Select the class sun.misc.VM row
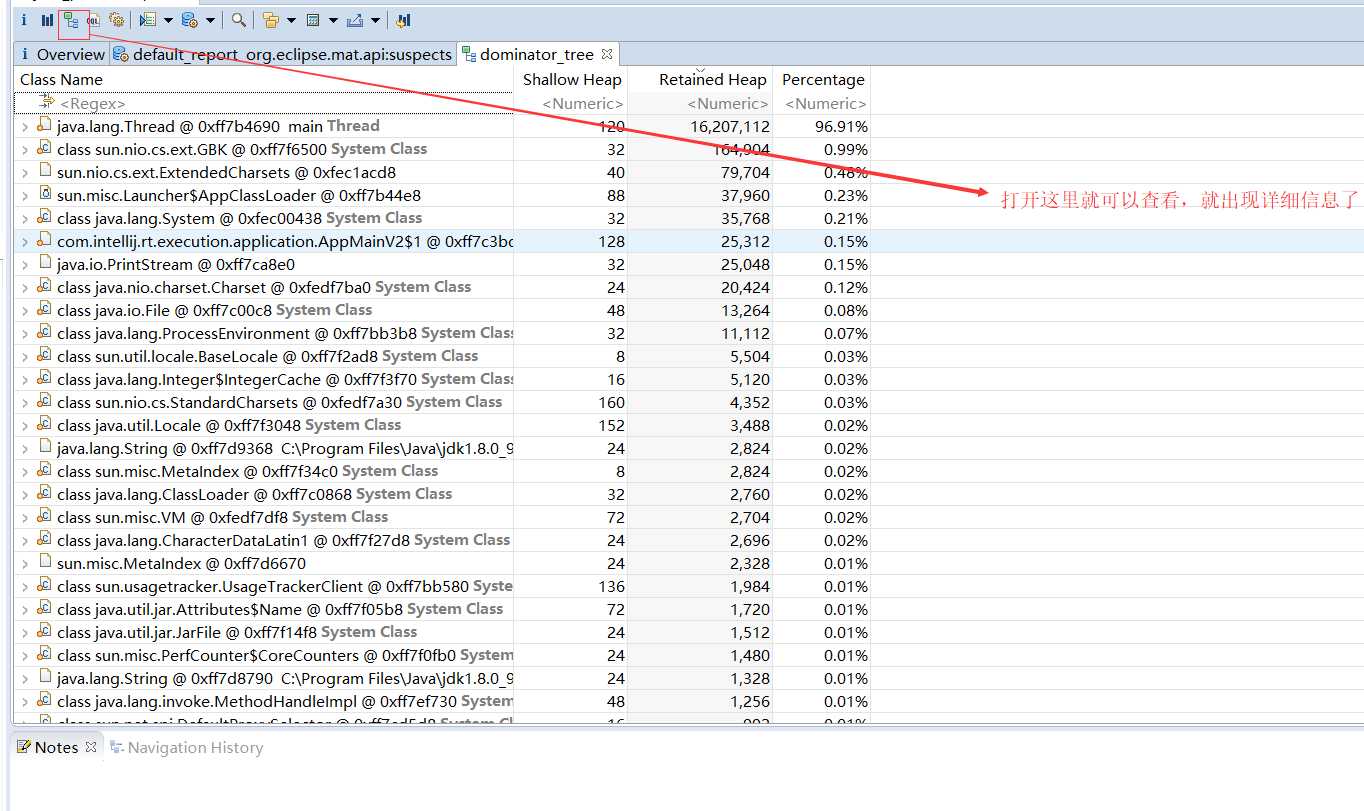This screenshot has height=811, width=1364. (x=442, y=517)
